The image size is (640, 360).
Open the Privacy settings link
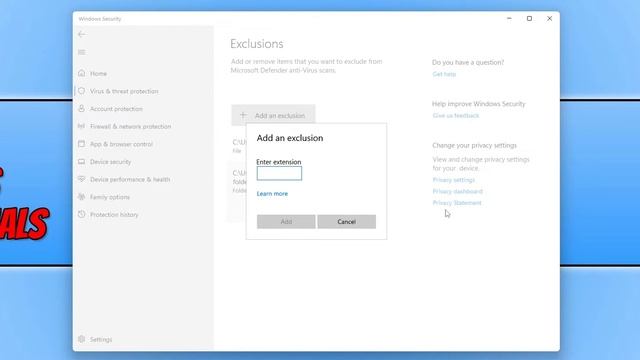[453, 180]
